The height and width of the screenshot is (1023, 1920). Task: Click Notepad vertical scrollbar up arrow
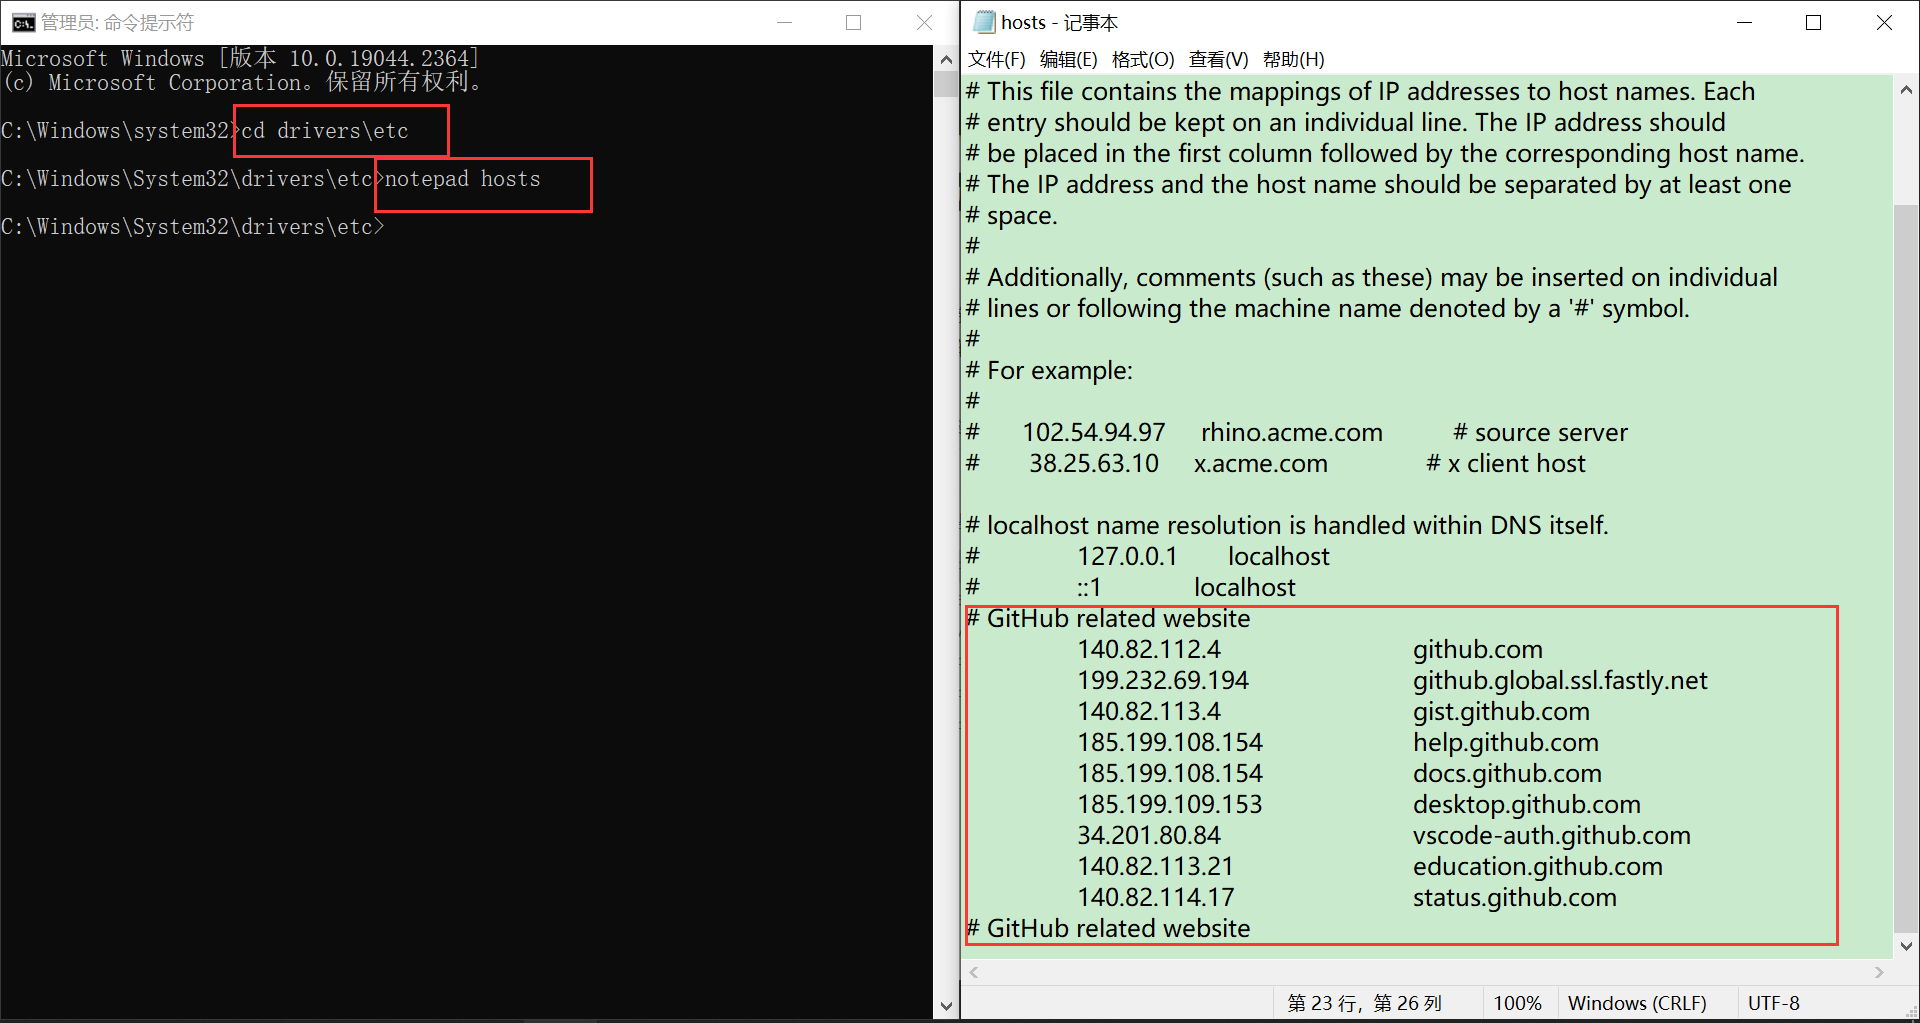pos(1906,90)
